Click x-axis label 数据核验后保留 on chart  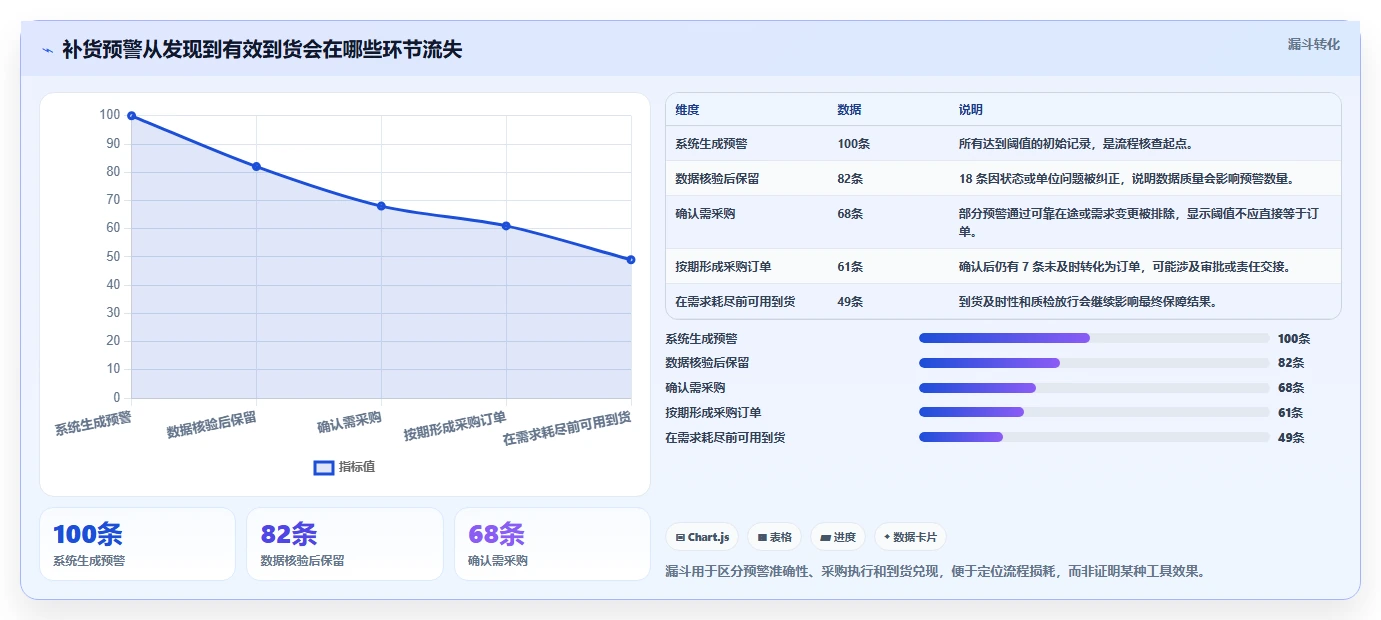[212, 424]
